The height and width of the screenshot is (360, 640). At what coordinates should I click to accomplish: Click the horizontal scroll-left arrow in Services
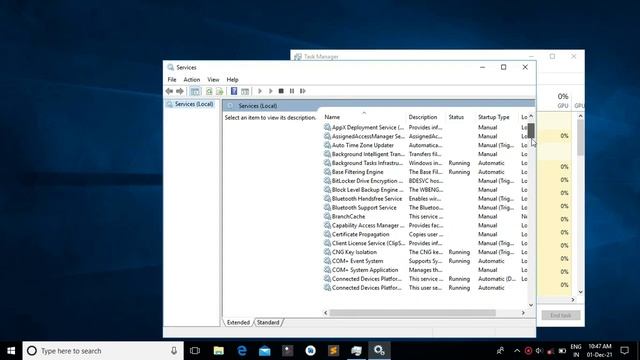pyautogui.click(x=326, y=313)
